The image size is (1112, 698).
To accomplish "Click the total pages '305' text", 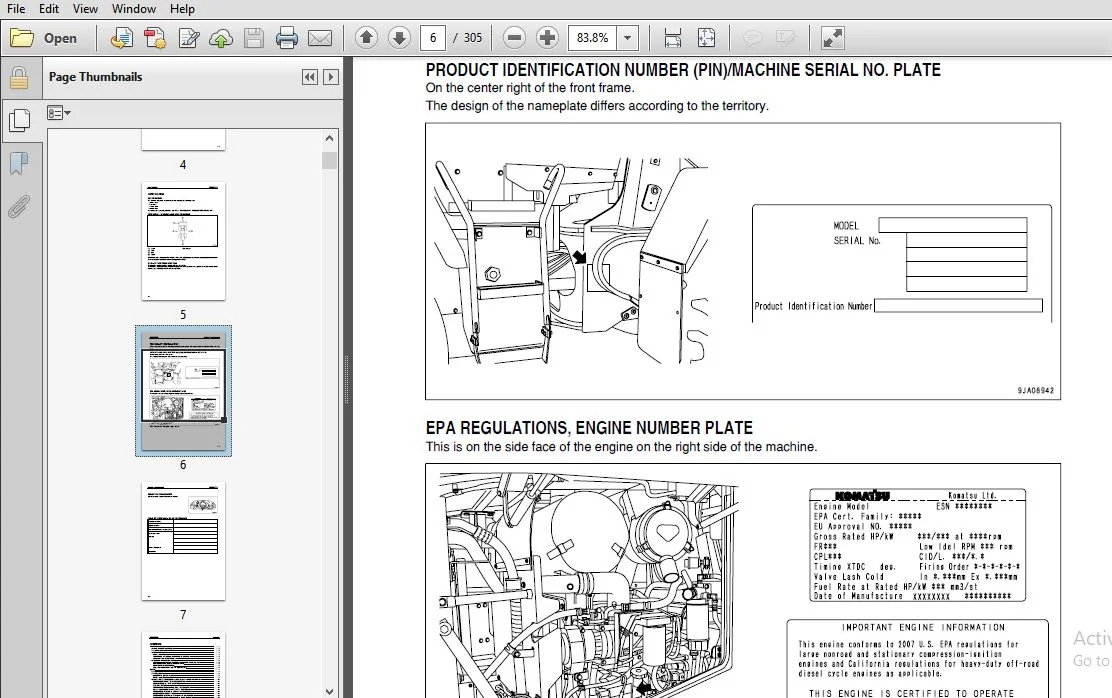I will [473, 38].
